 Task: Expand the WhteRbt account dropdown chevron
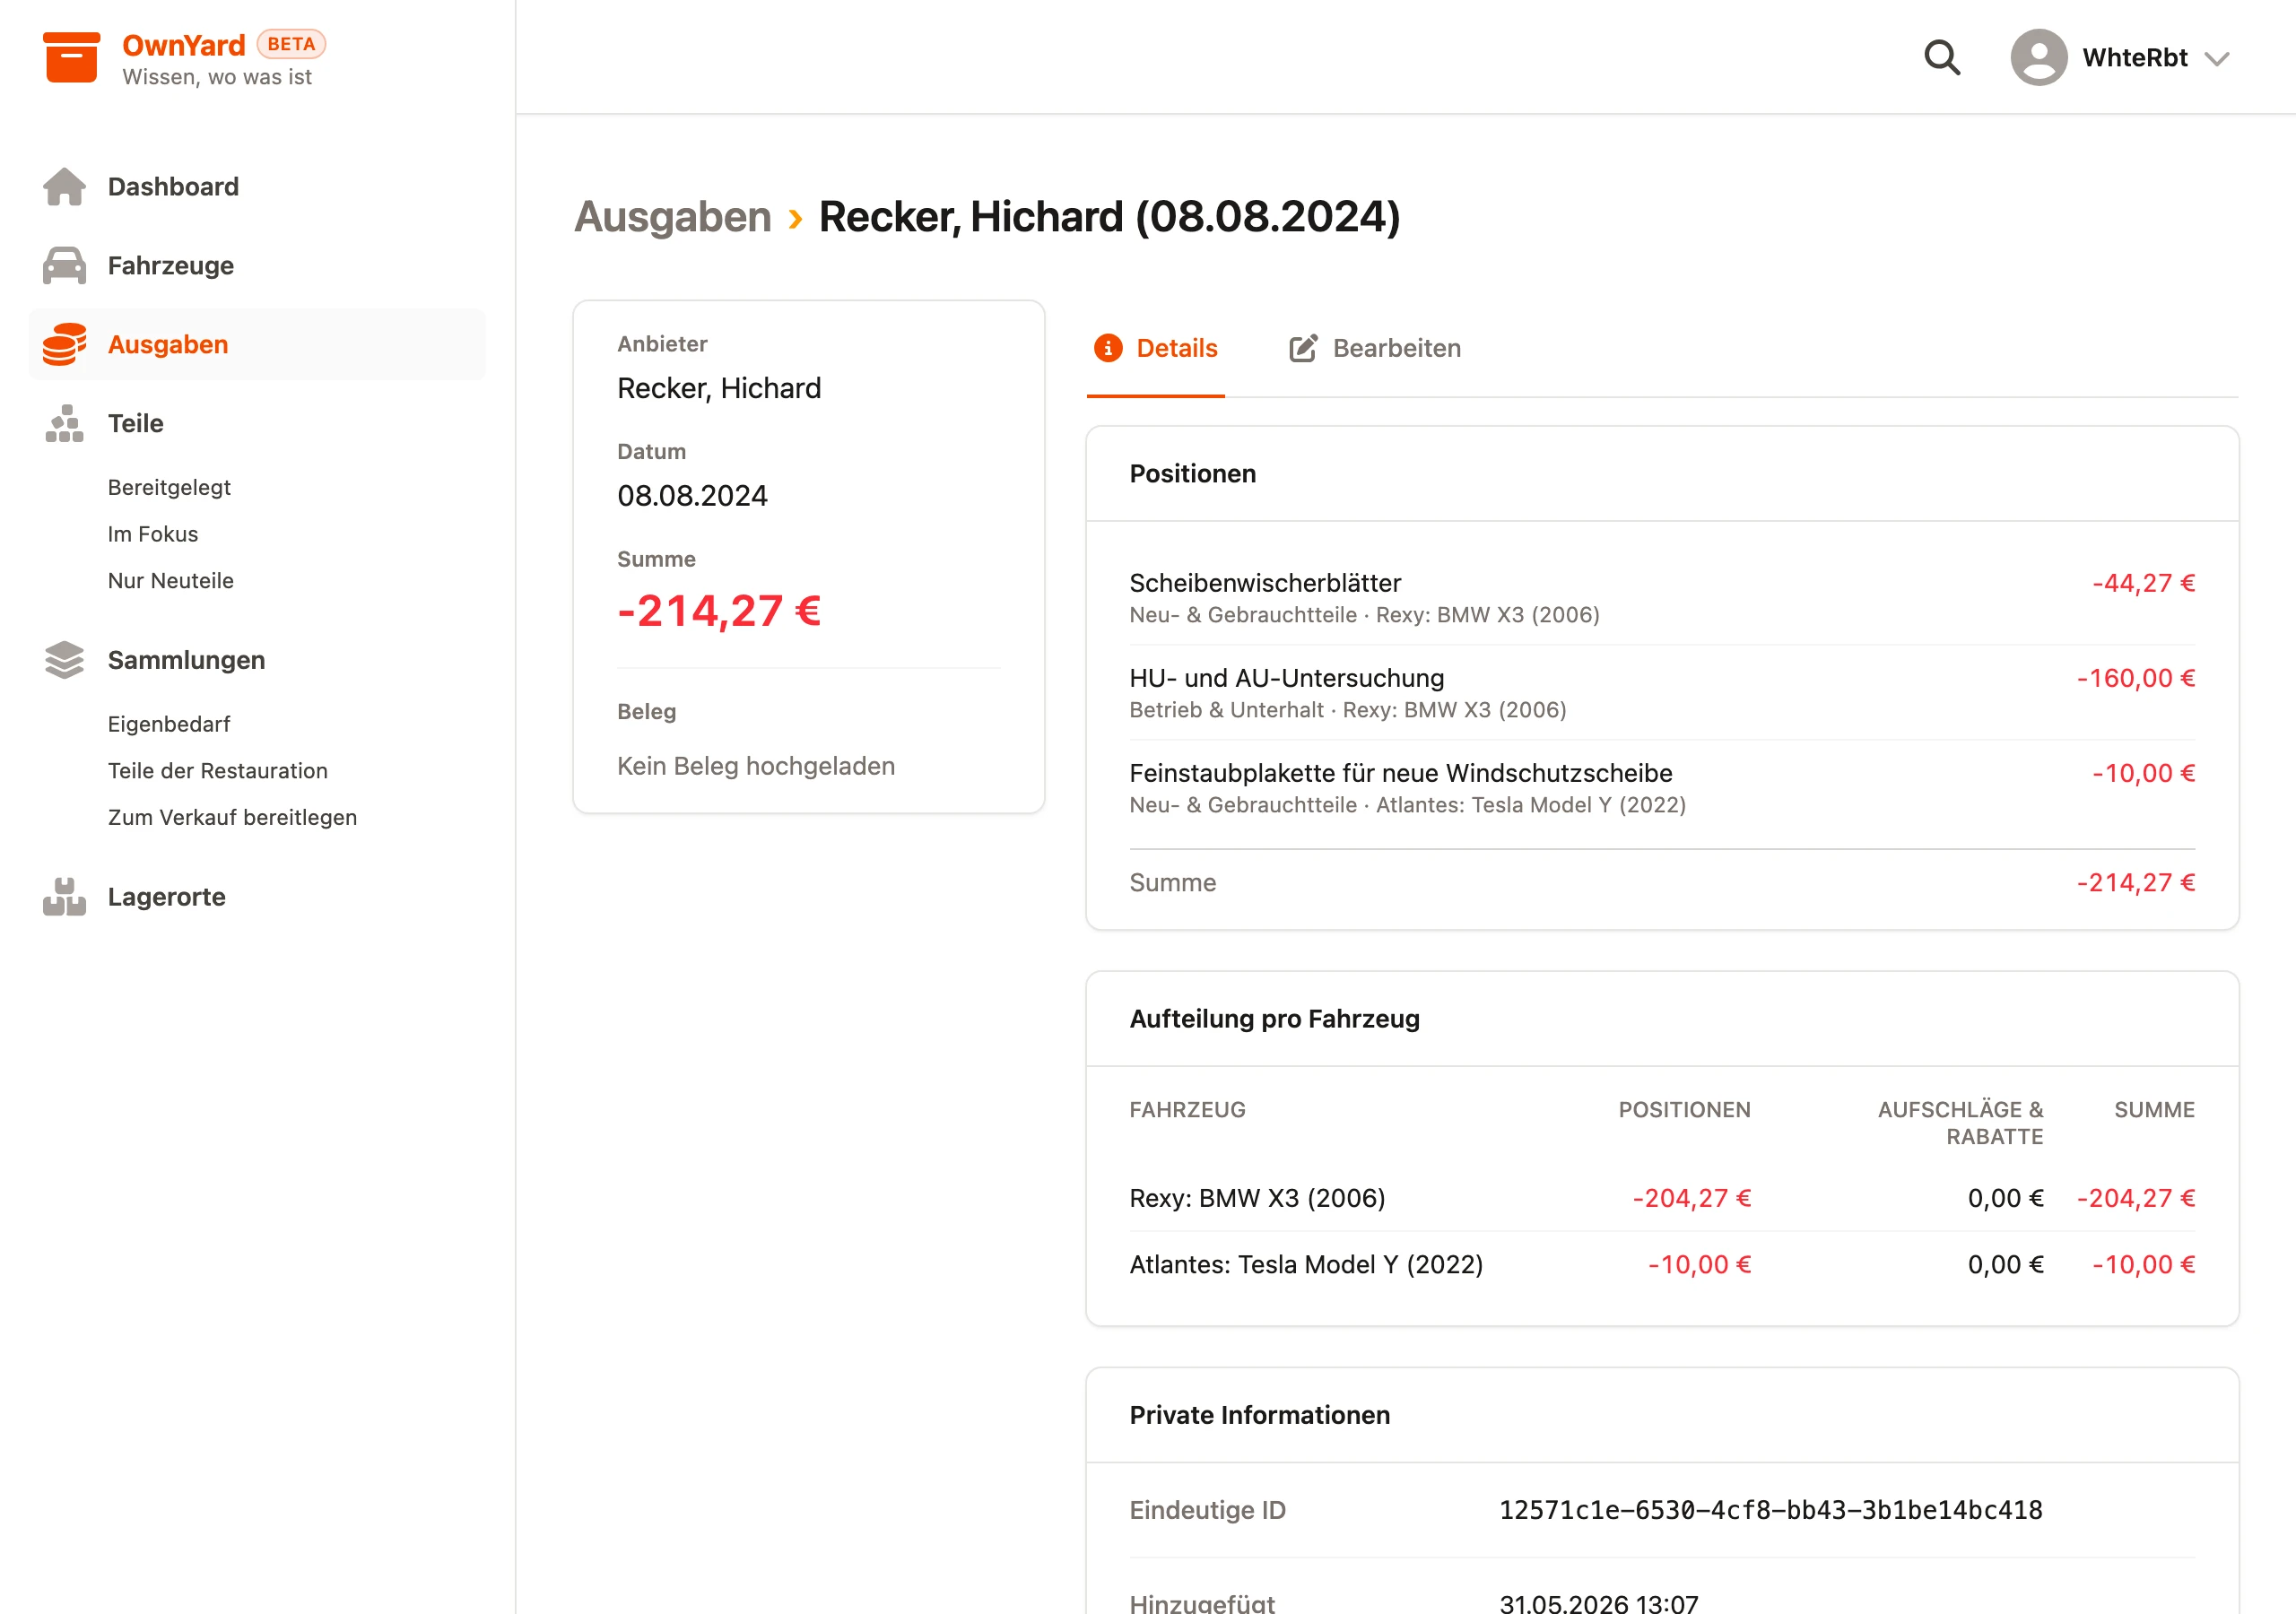coord(2217,59)
